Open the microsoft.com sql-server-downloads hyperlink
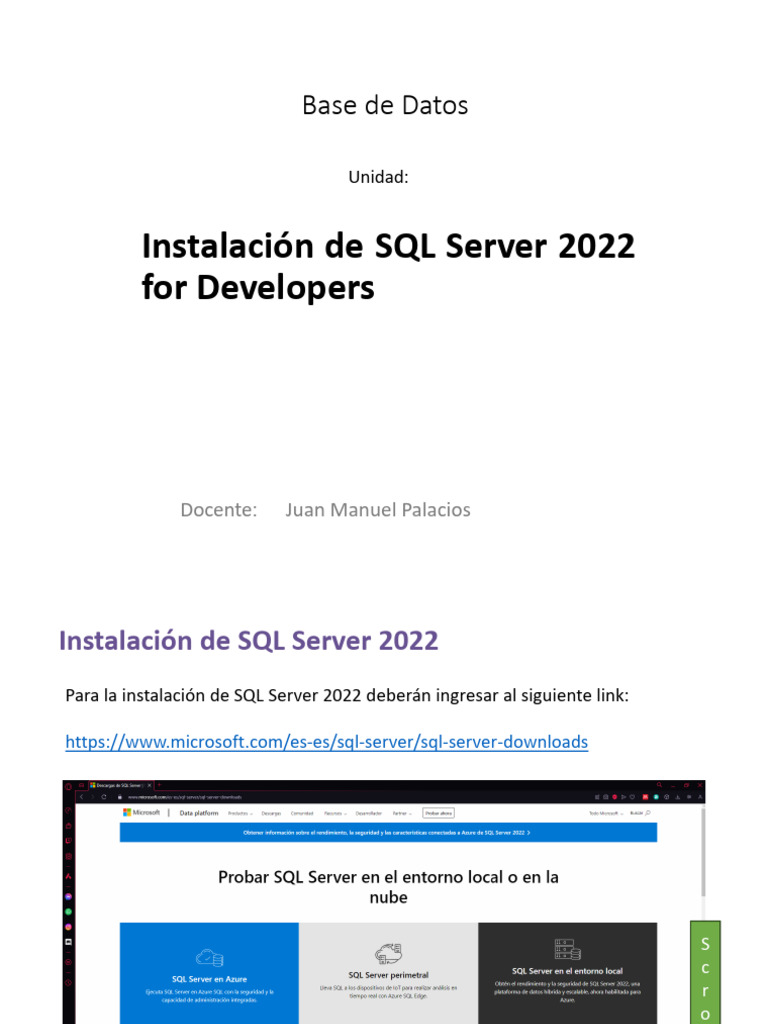The width and height of the screenshot is (768, 1024). [327, 742]
